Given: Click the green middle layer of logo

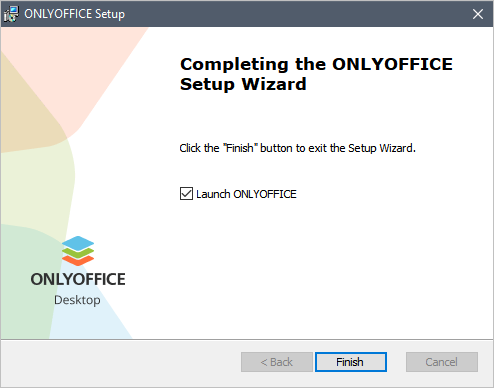Looking at the screenshot, I should [x=78, y=254].
